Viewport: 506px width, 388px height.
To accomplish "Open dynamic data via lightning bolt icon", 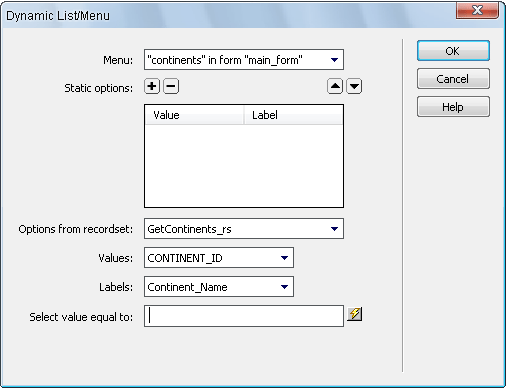I will pyautogui.click(x=354, y=314).
